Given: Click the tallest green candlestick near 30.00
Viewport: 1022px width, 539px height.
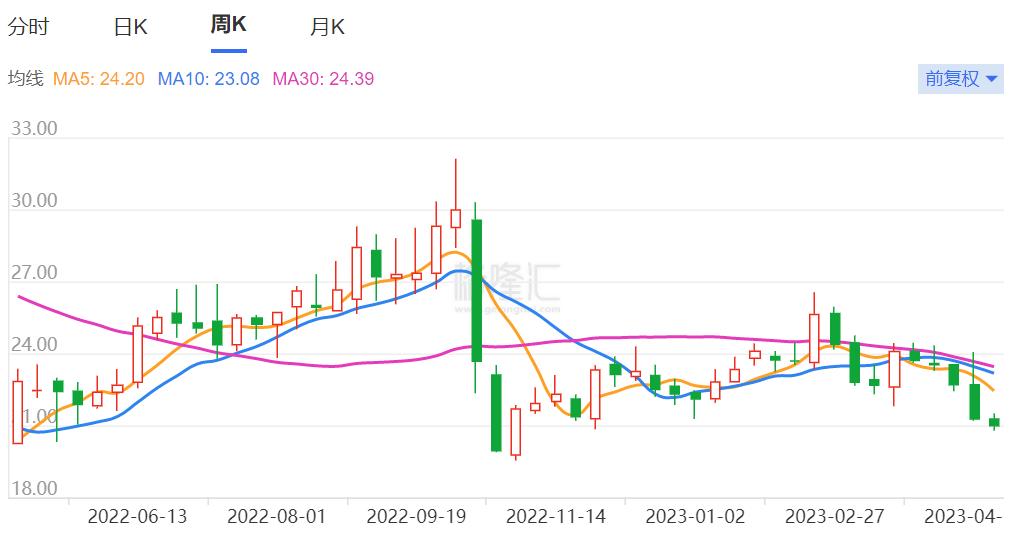Looking at the screenshot, I should pos(476,291).
